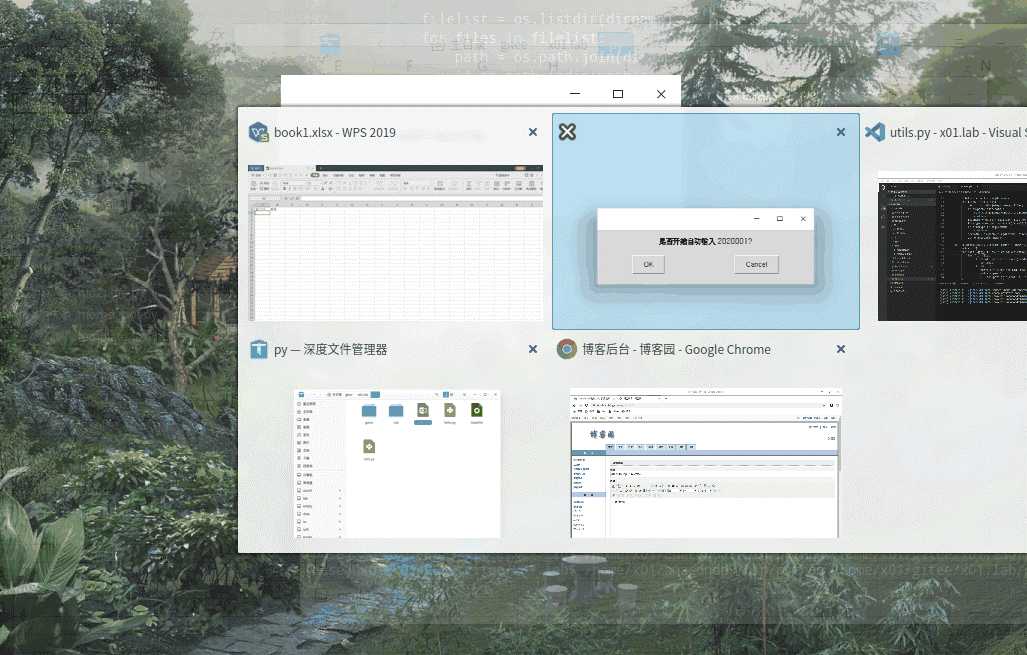The image size is (1027, 655).
Task: Switch to the utils.py Visual Studio Code preview
Action: [952, 246]
